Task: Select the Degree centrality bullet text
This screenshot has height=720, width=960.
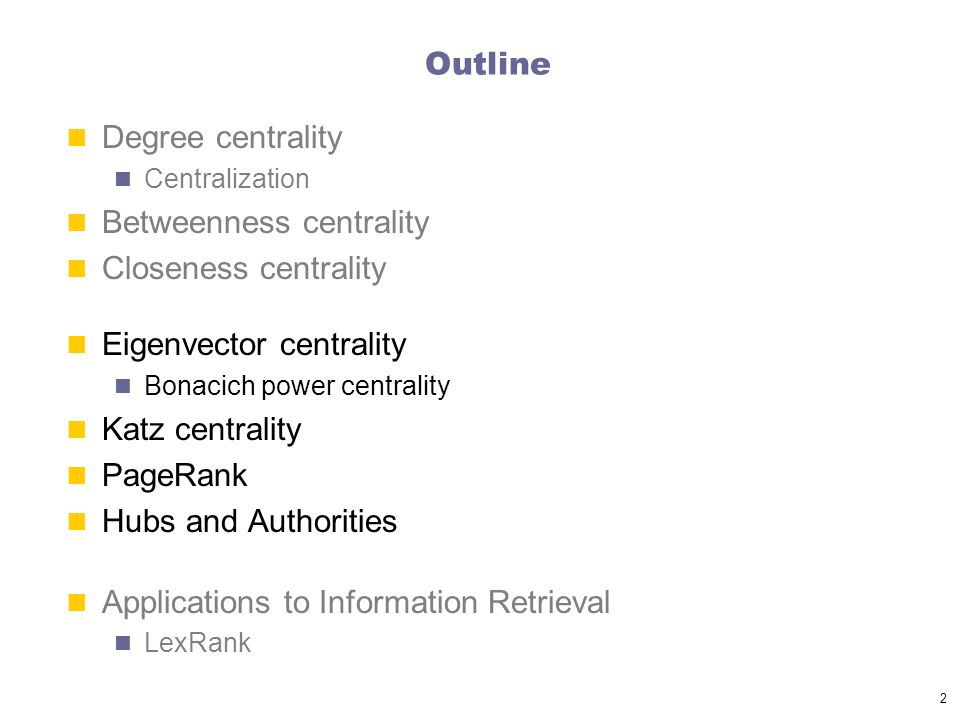Action: pos(222,138)
